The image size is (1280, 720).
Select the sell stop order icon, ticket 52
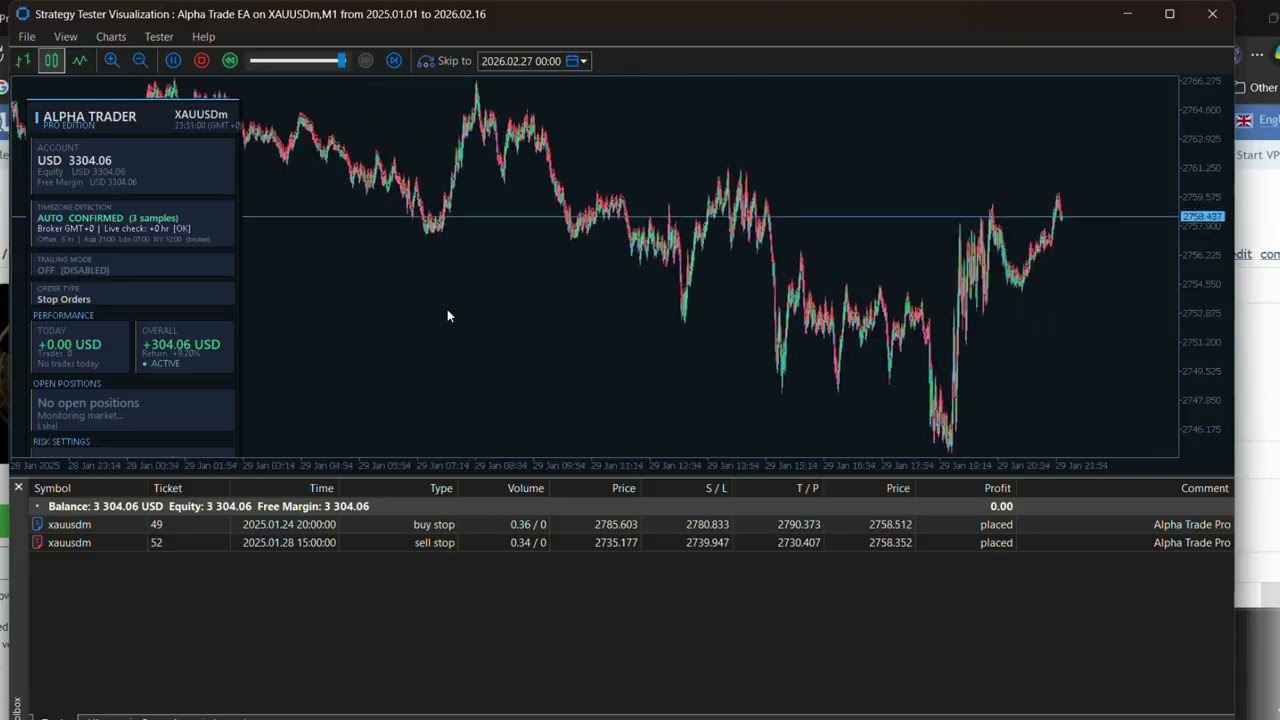point(38,542)
